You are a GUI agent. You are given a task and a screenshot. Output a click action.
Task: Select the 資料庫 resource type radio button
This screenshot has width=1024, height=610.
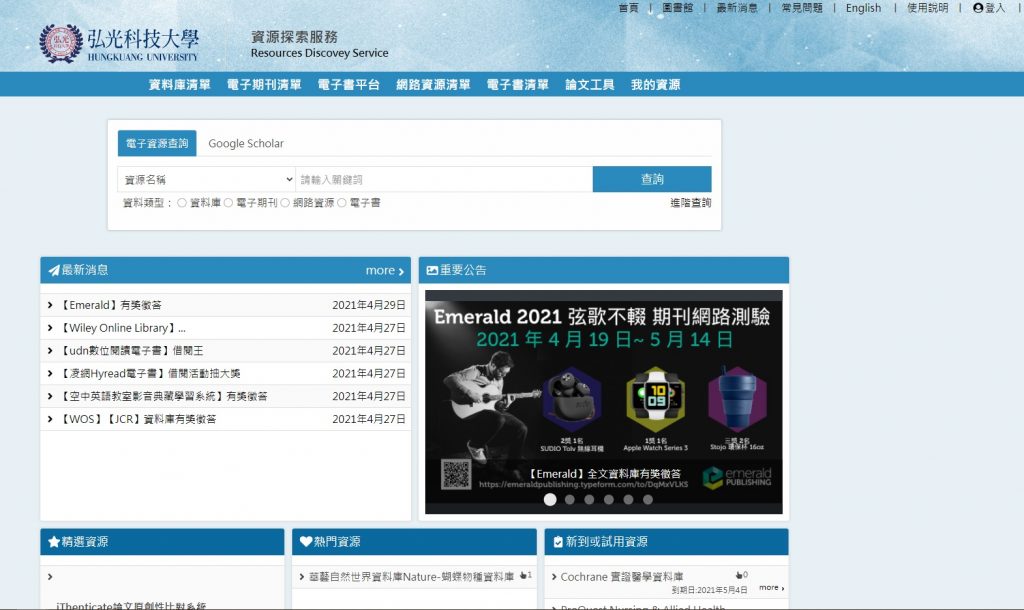pyautogui.click(x=182, y=203)
